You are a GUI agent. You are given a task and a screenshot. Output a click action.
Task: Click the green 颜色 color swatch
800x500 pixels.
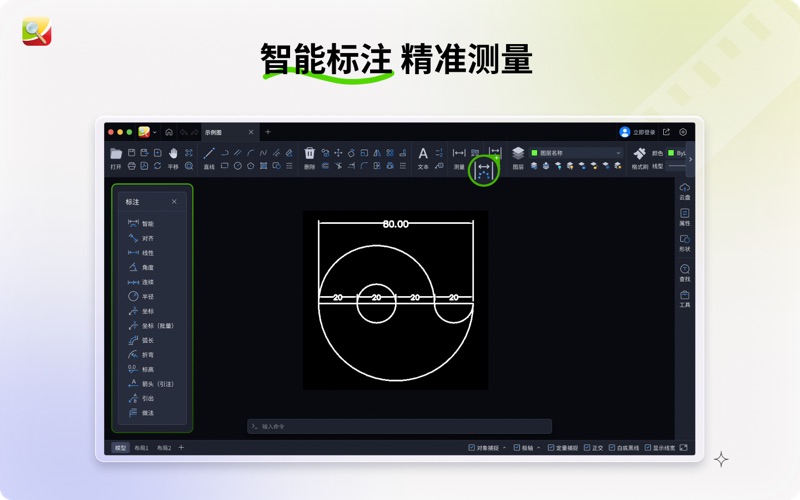click(671, 153)
